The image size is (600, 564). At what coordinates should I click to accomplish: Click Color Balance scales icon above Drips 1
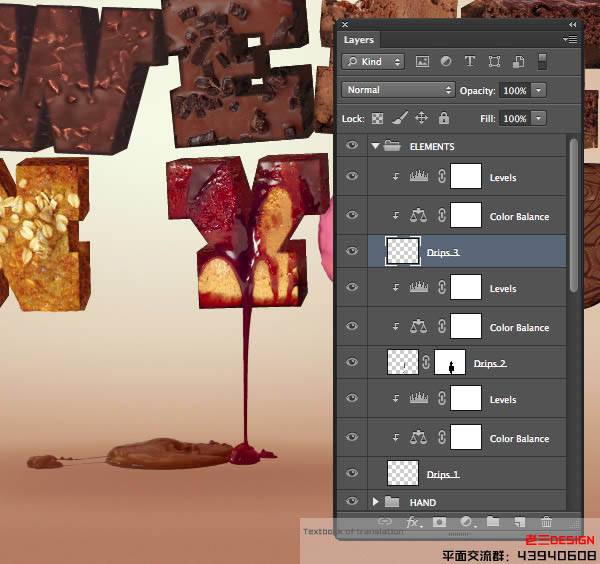(418, 437)
